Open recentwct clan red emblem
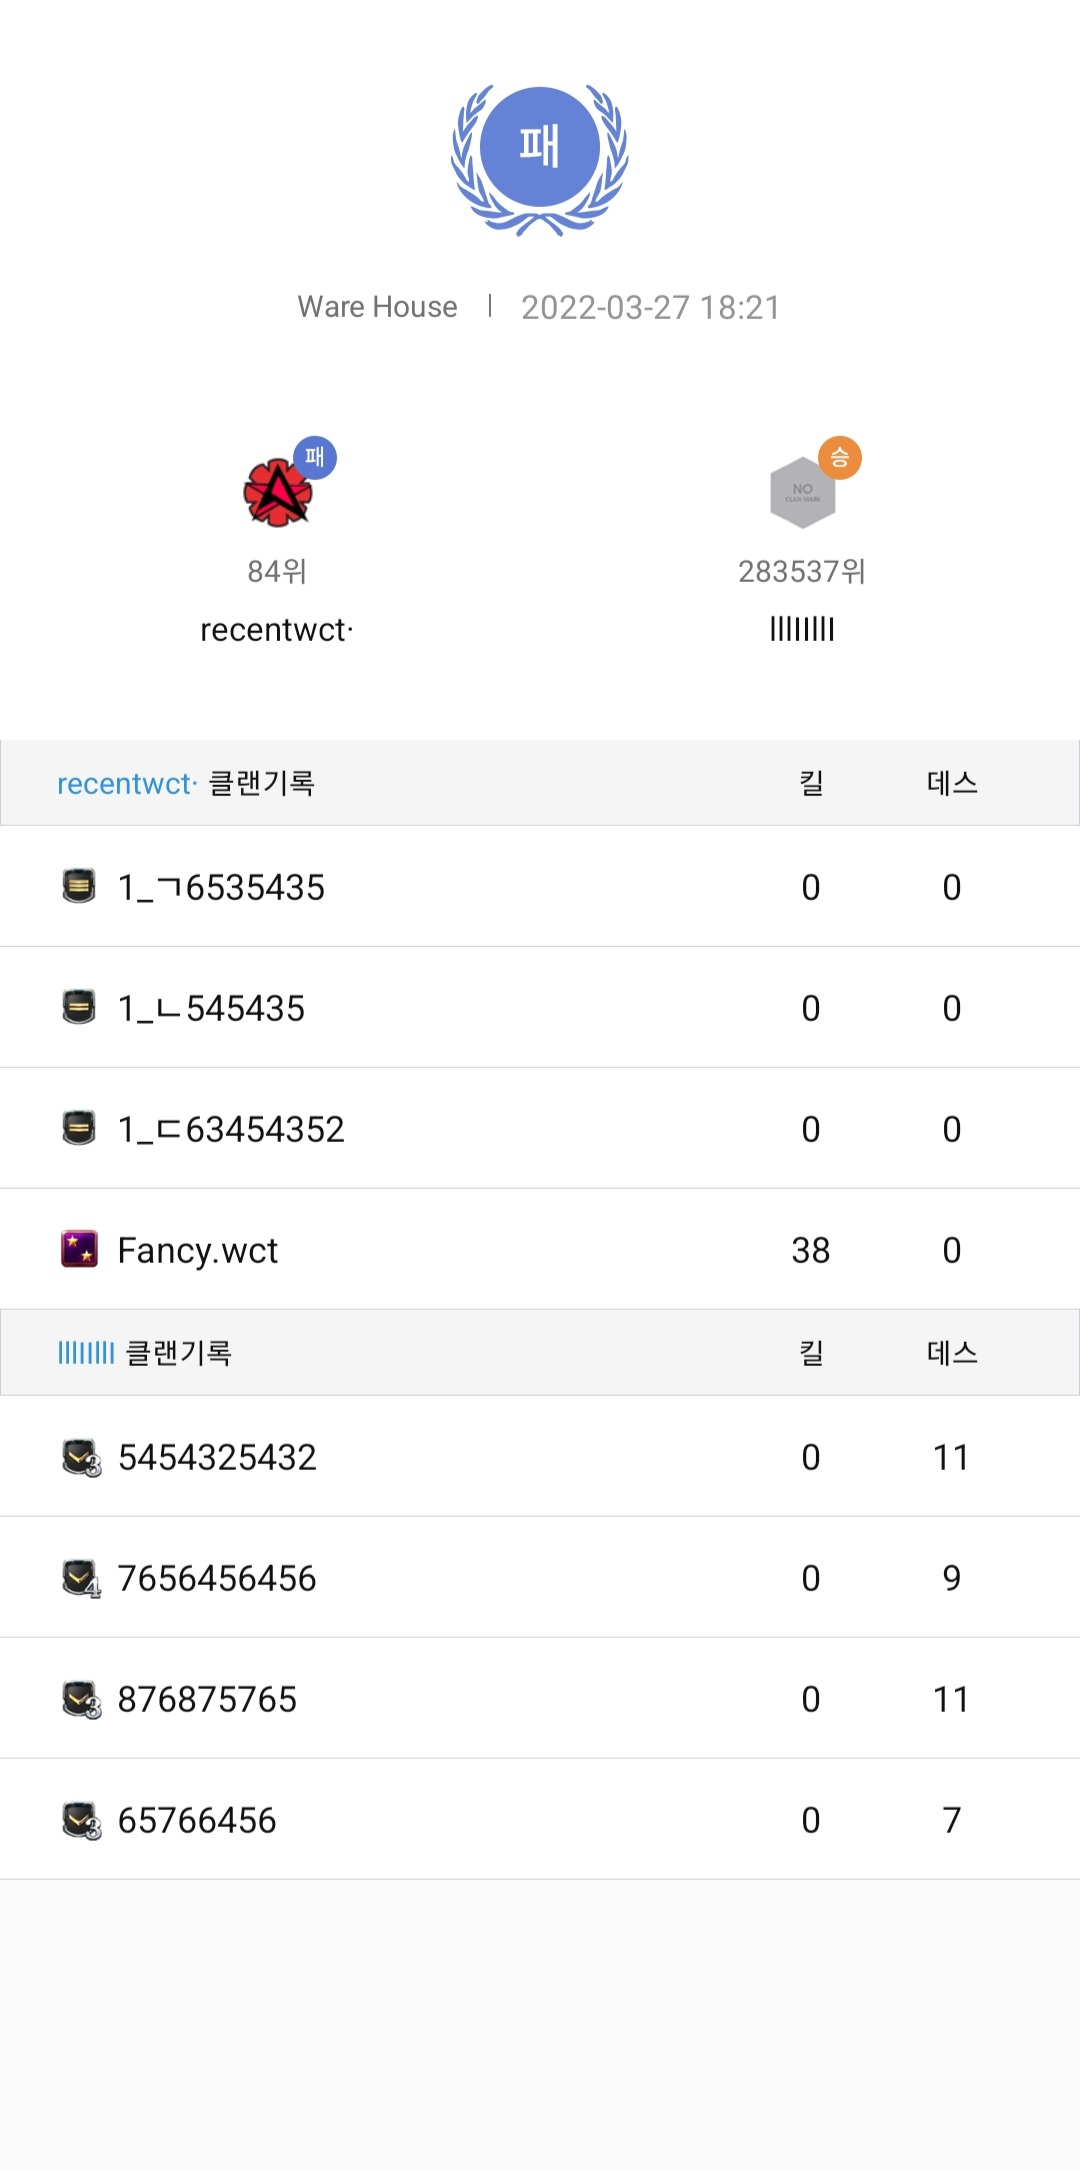Viewport: 1080px width, 2171px height. pyautogui.click(x=277, y=493)
